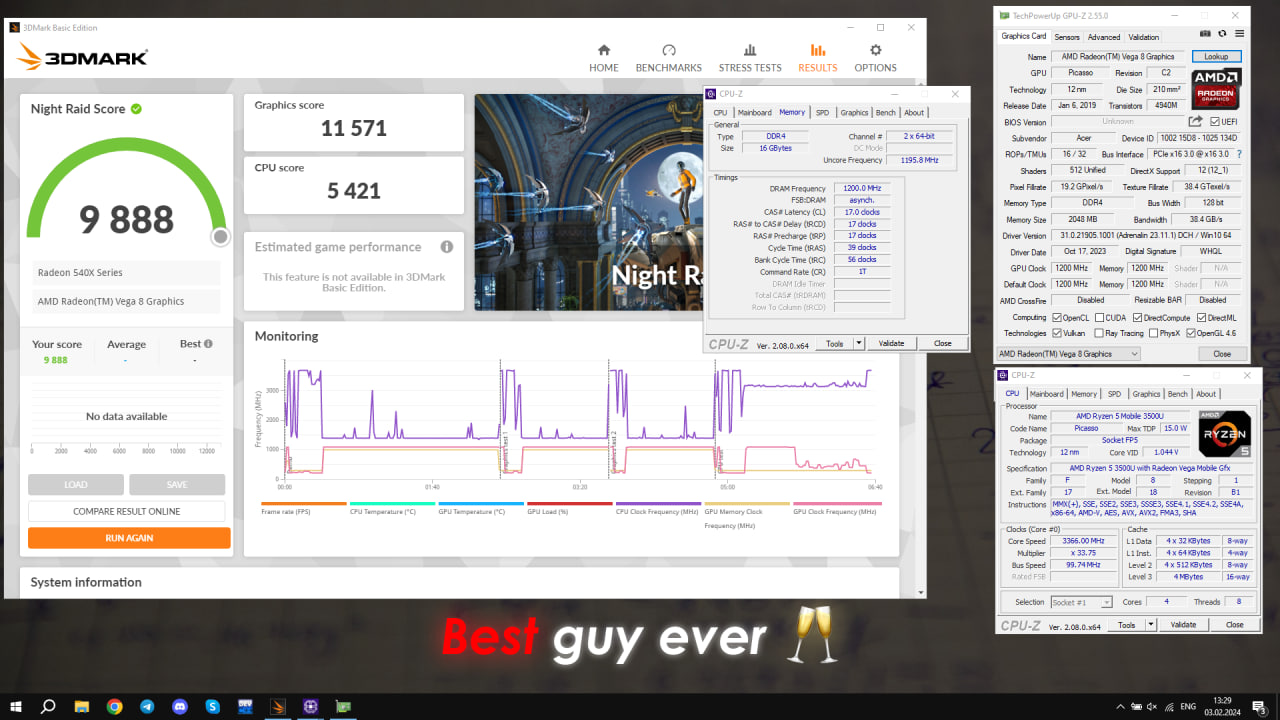Switch to the Advanced tab in GPU-Z
Image resolution: width=1280 pixels, height=720 pixels.
point(1104,37)
